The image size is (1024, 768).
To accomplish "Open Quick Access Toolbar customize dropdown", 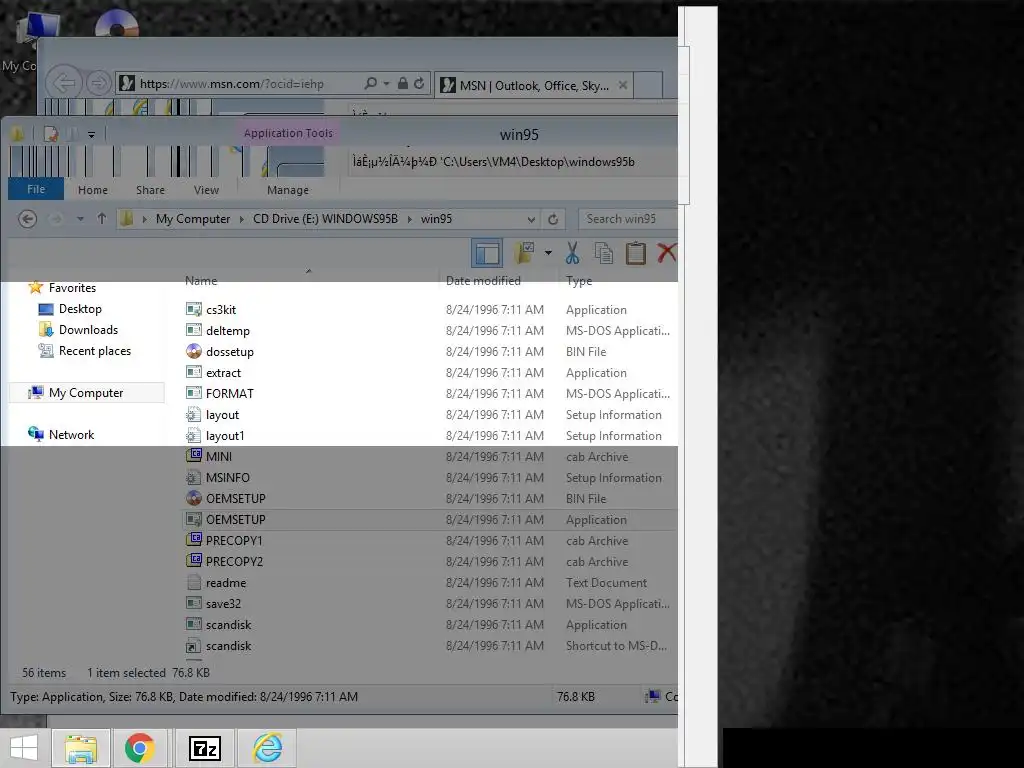I will tap(91, 135).
